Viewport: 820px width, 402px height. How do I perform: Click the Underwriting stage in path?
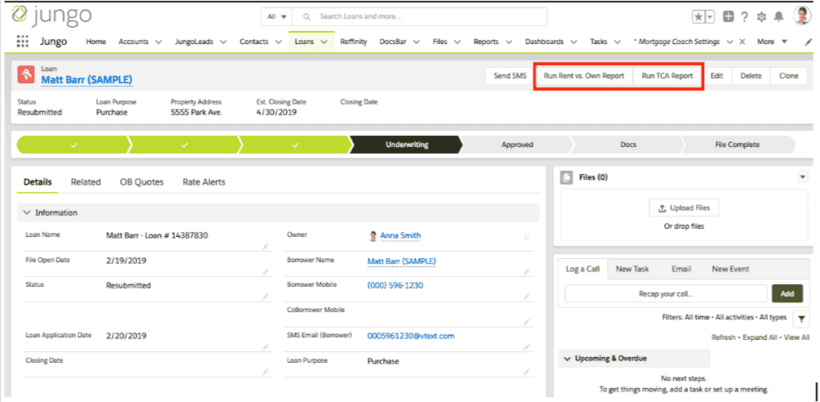(407, 145)
